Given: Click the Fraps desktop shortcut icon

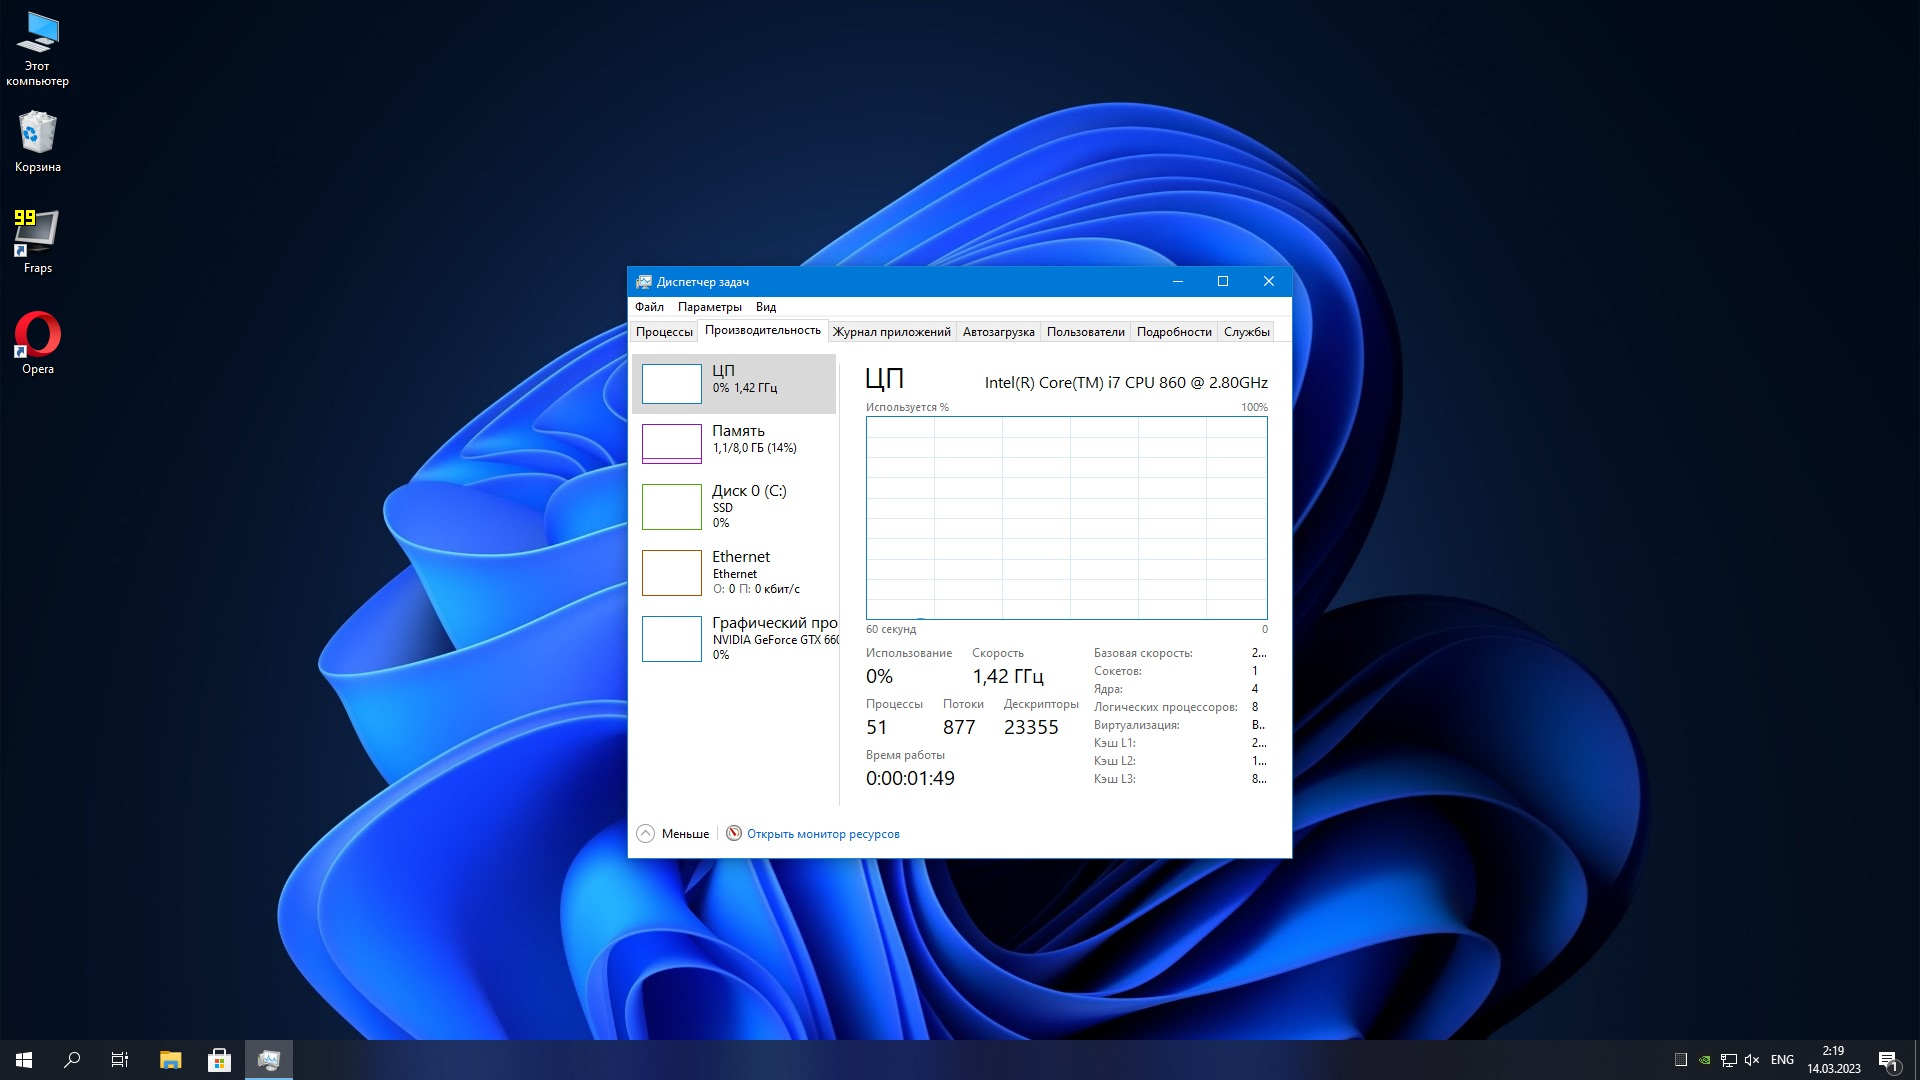Looking at the screenshot, I should (x=37, y=234).
